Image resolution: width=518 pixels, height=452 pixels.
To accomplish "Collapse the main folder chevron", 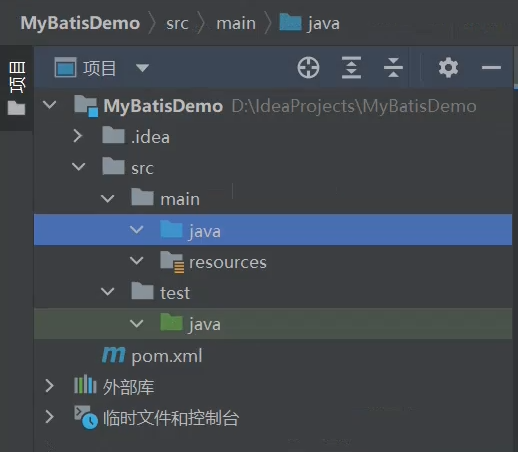I will (x=108, y=198).
